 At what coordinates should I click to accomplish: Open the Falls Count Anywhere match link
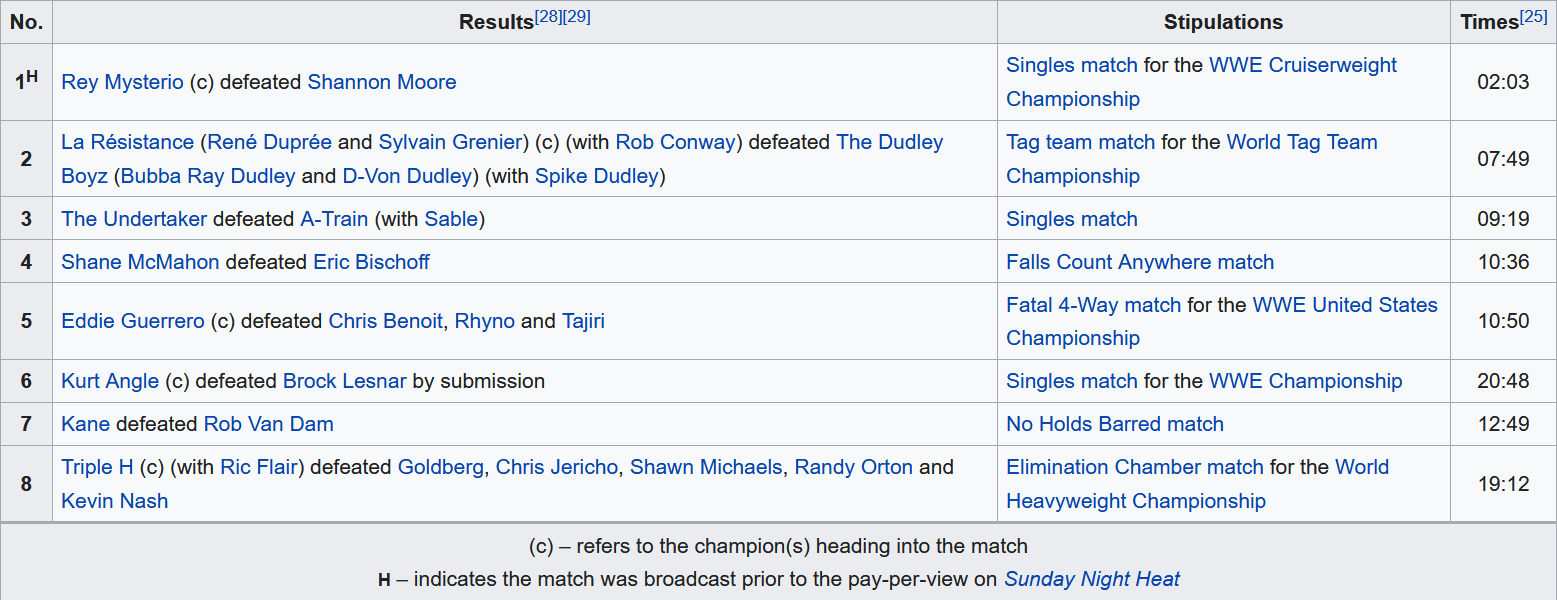coord(1140,262)
